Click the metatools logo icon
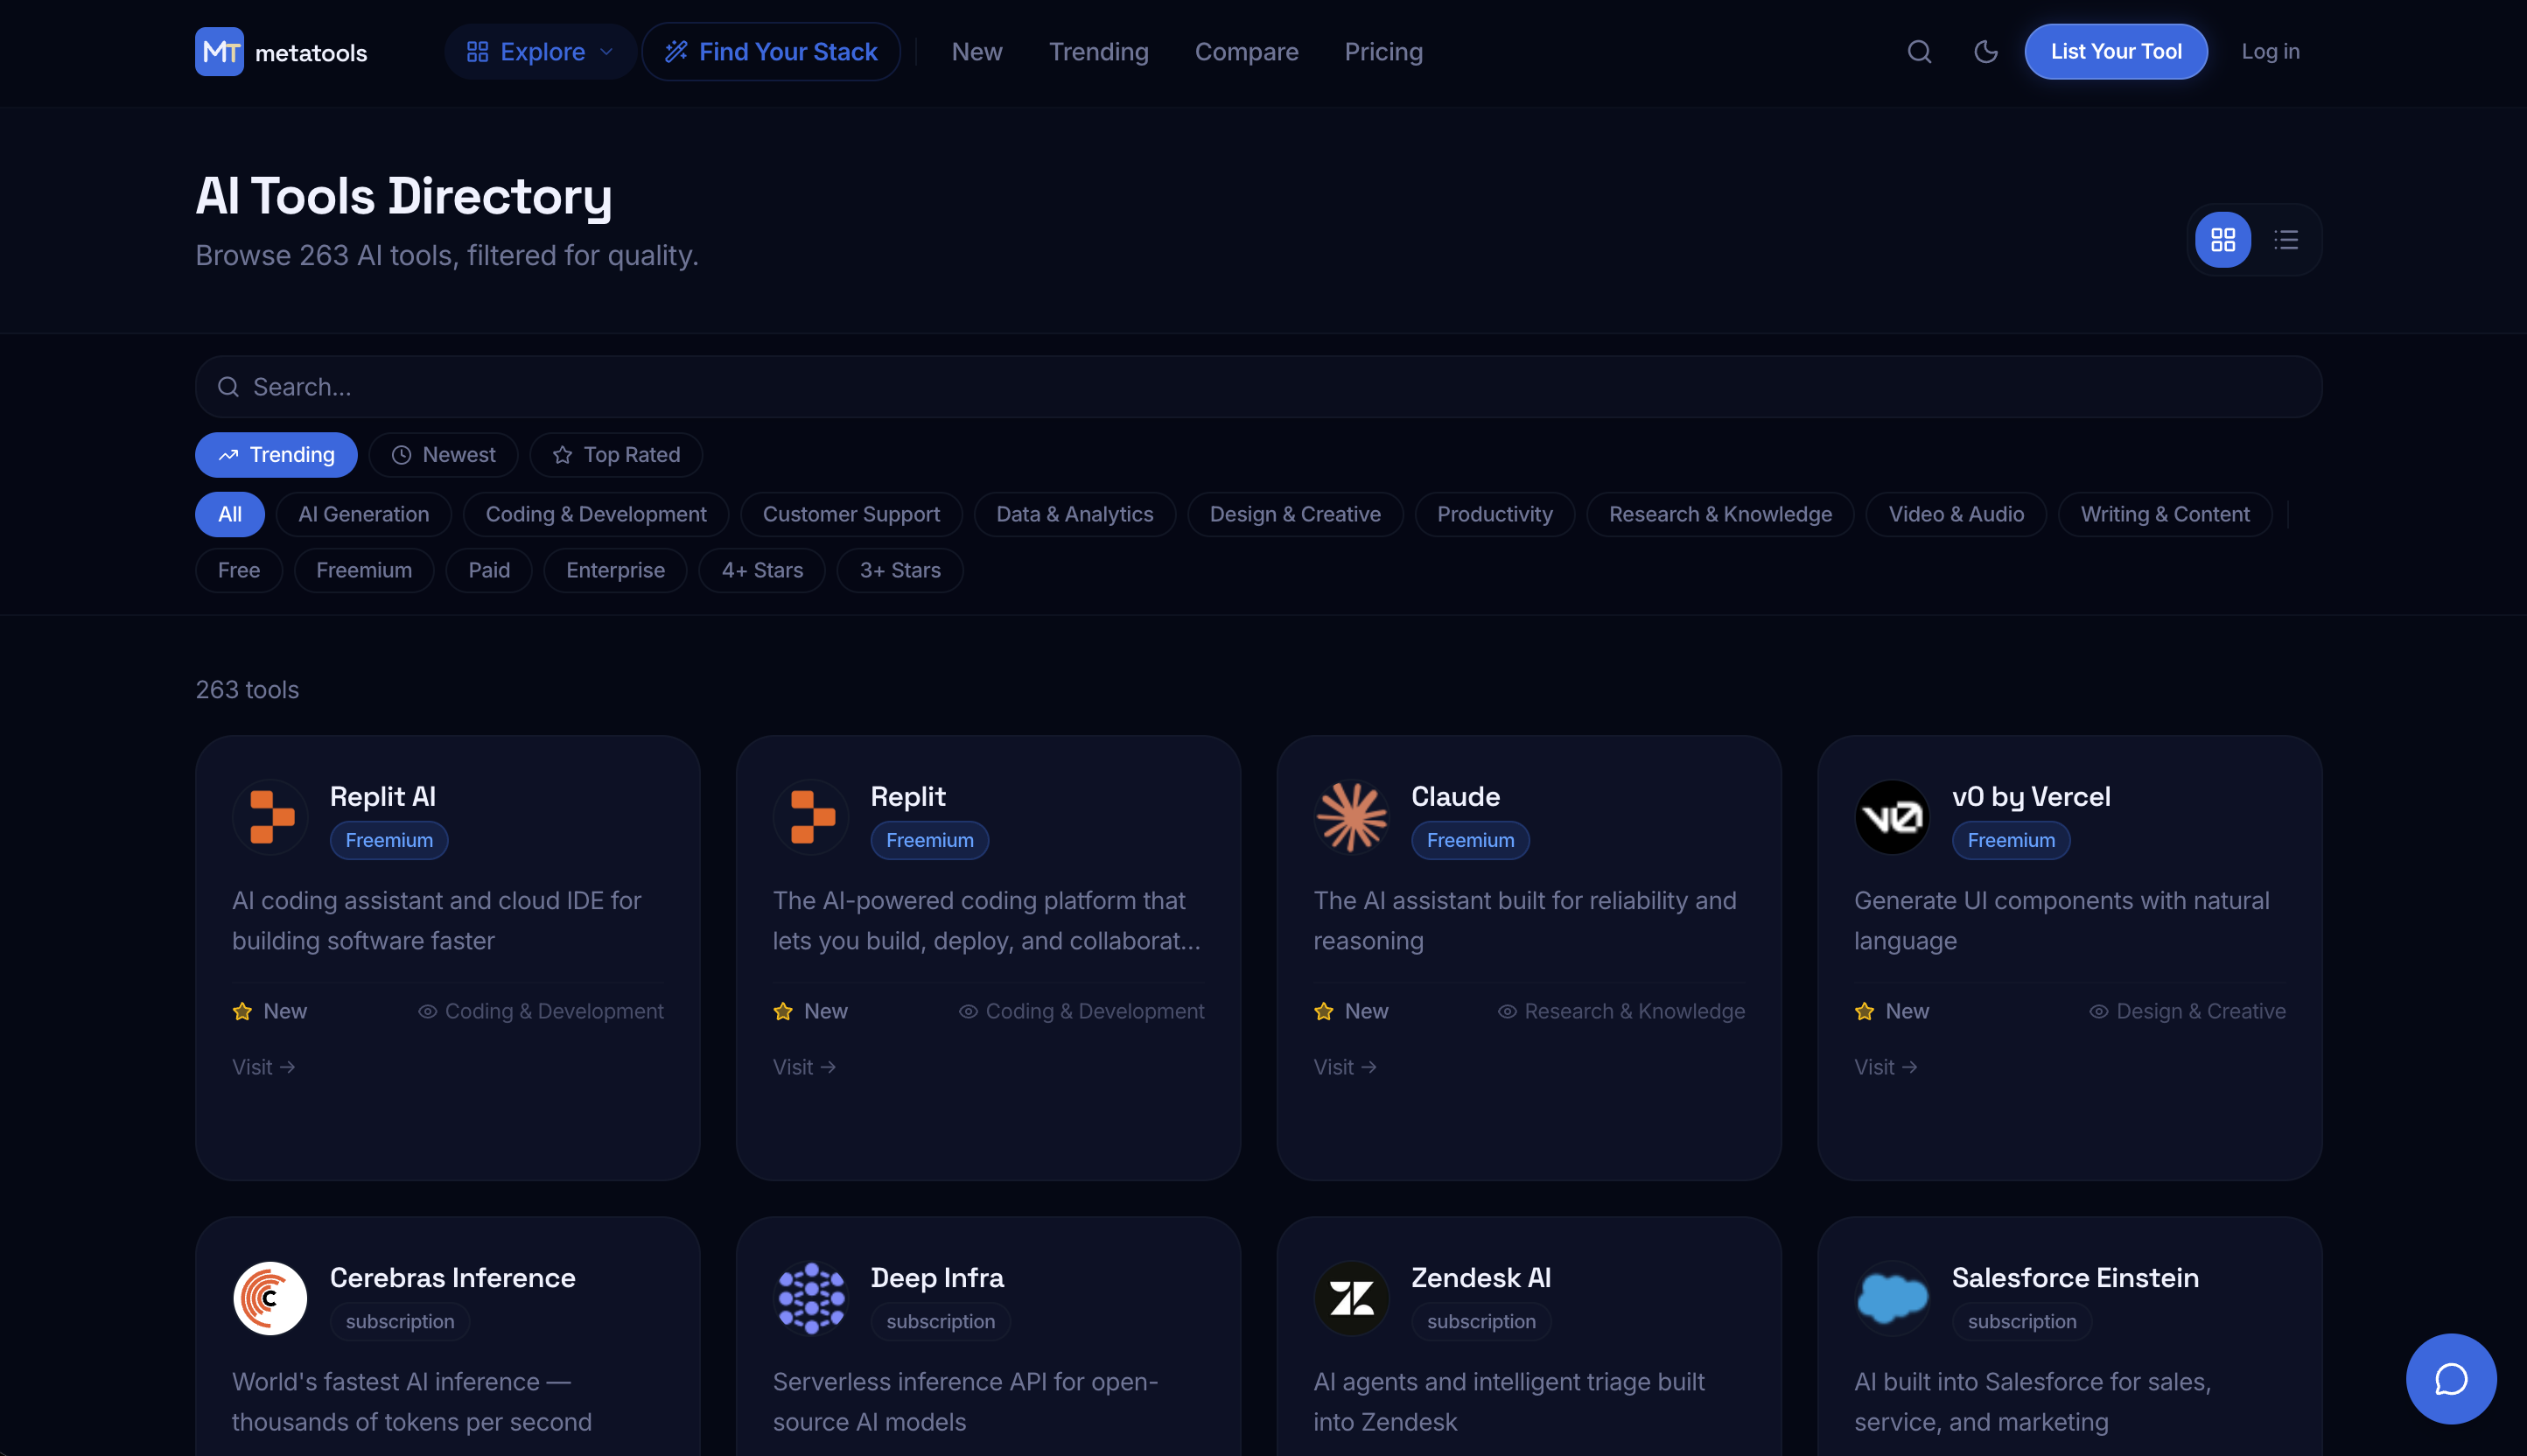 [220, 51]
